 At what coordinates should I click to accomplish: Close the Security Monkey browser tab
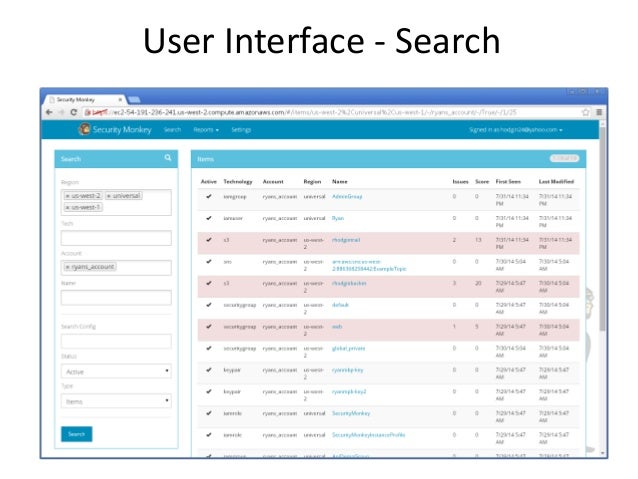120,99
